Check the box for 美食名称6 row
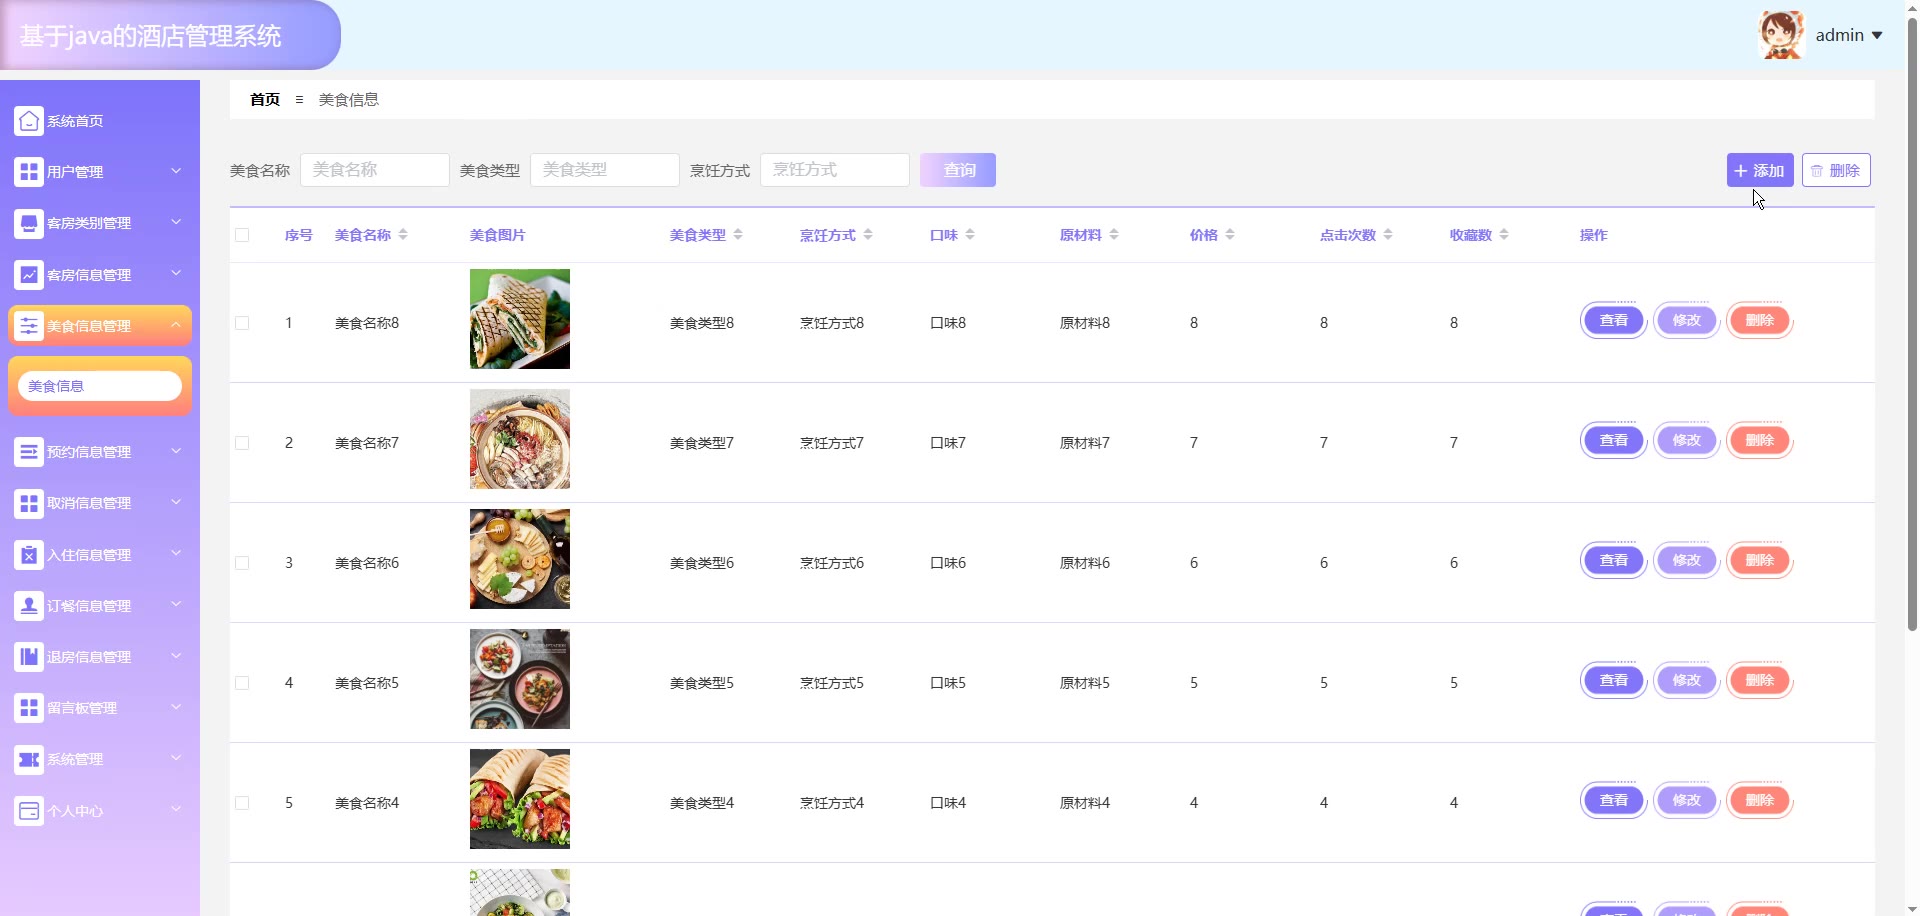Viewport: 1920px width, 916px height. click(x=242, y=563)
